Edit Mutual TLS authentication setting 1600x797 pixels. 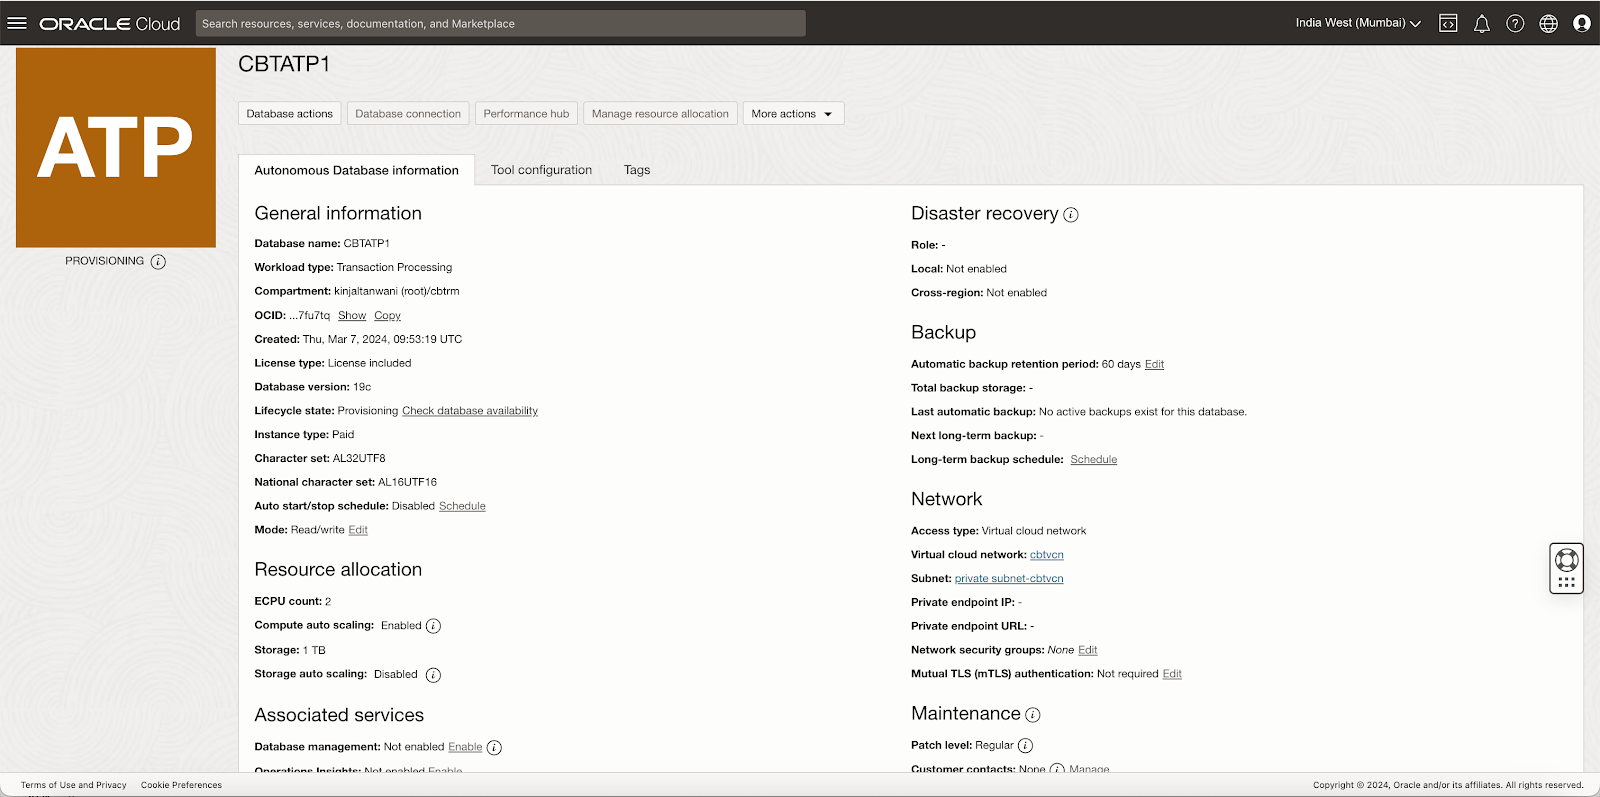click(x=1172, y=674)
